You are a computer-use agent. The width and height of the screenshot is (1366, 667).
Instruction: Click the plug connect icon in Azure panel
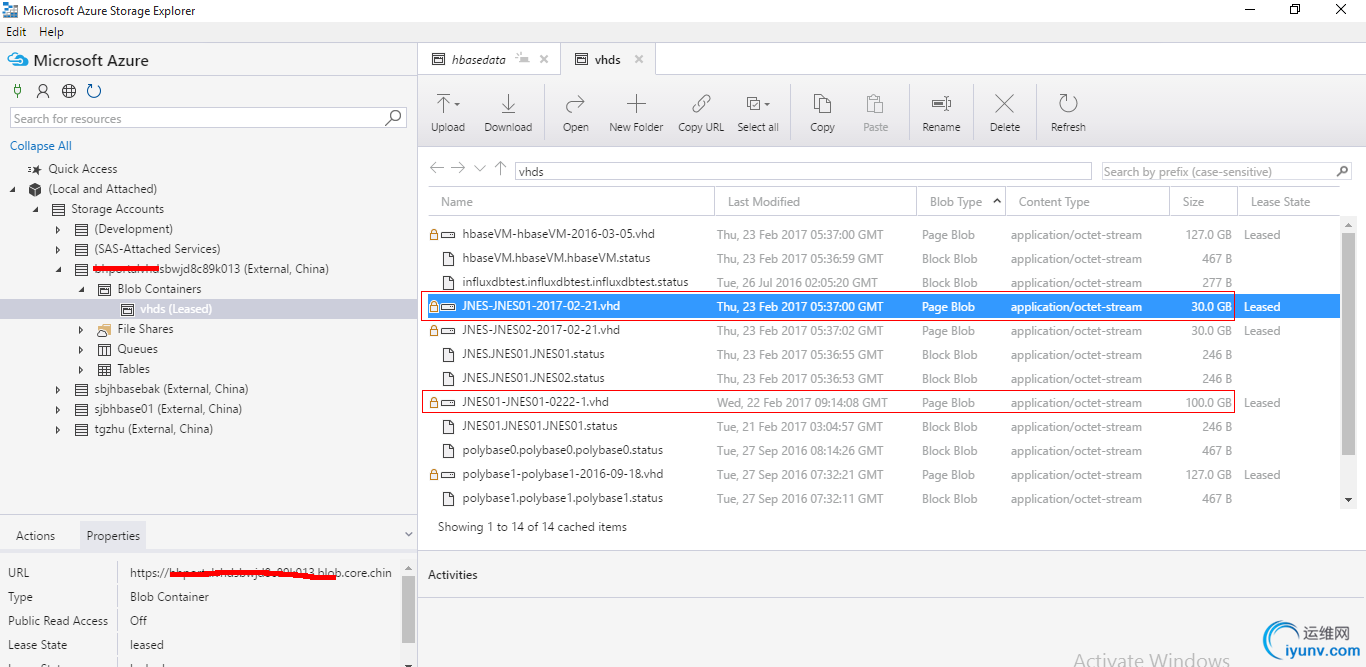(17, 91)
